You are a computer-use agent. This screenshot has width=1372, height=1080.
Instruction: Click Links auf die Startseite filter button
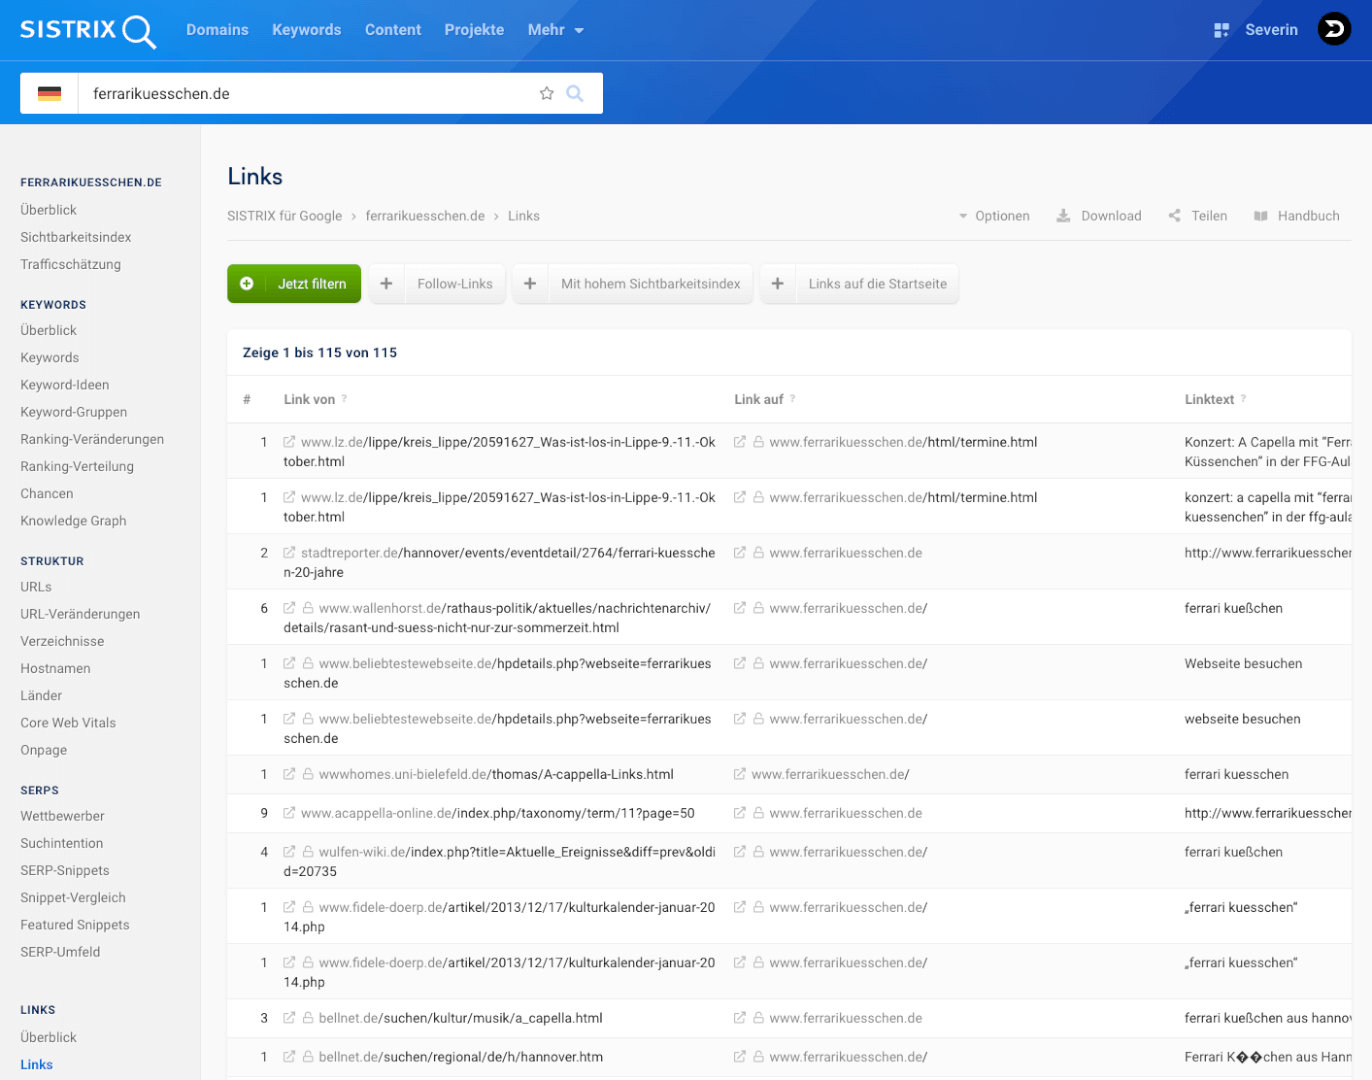point(859,284)
